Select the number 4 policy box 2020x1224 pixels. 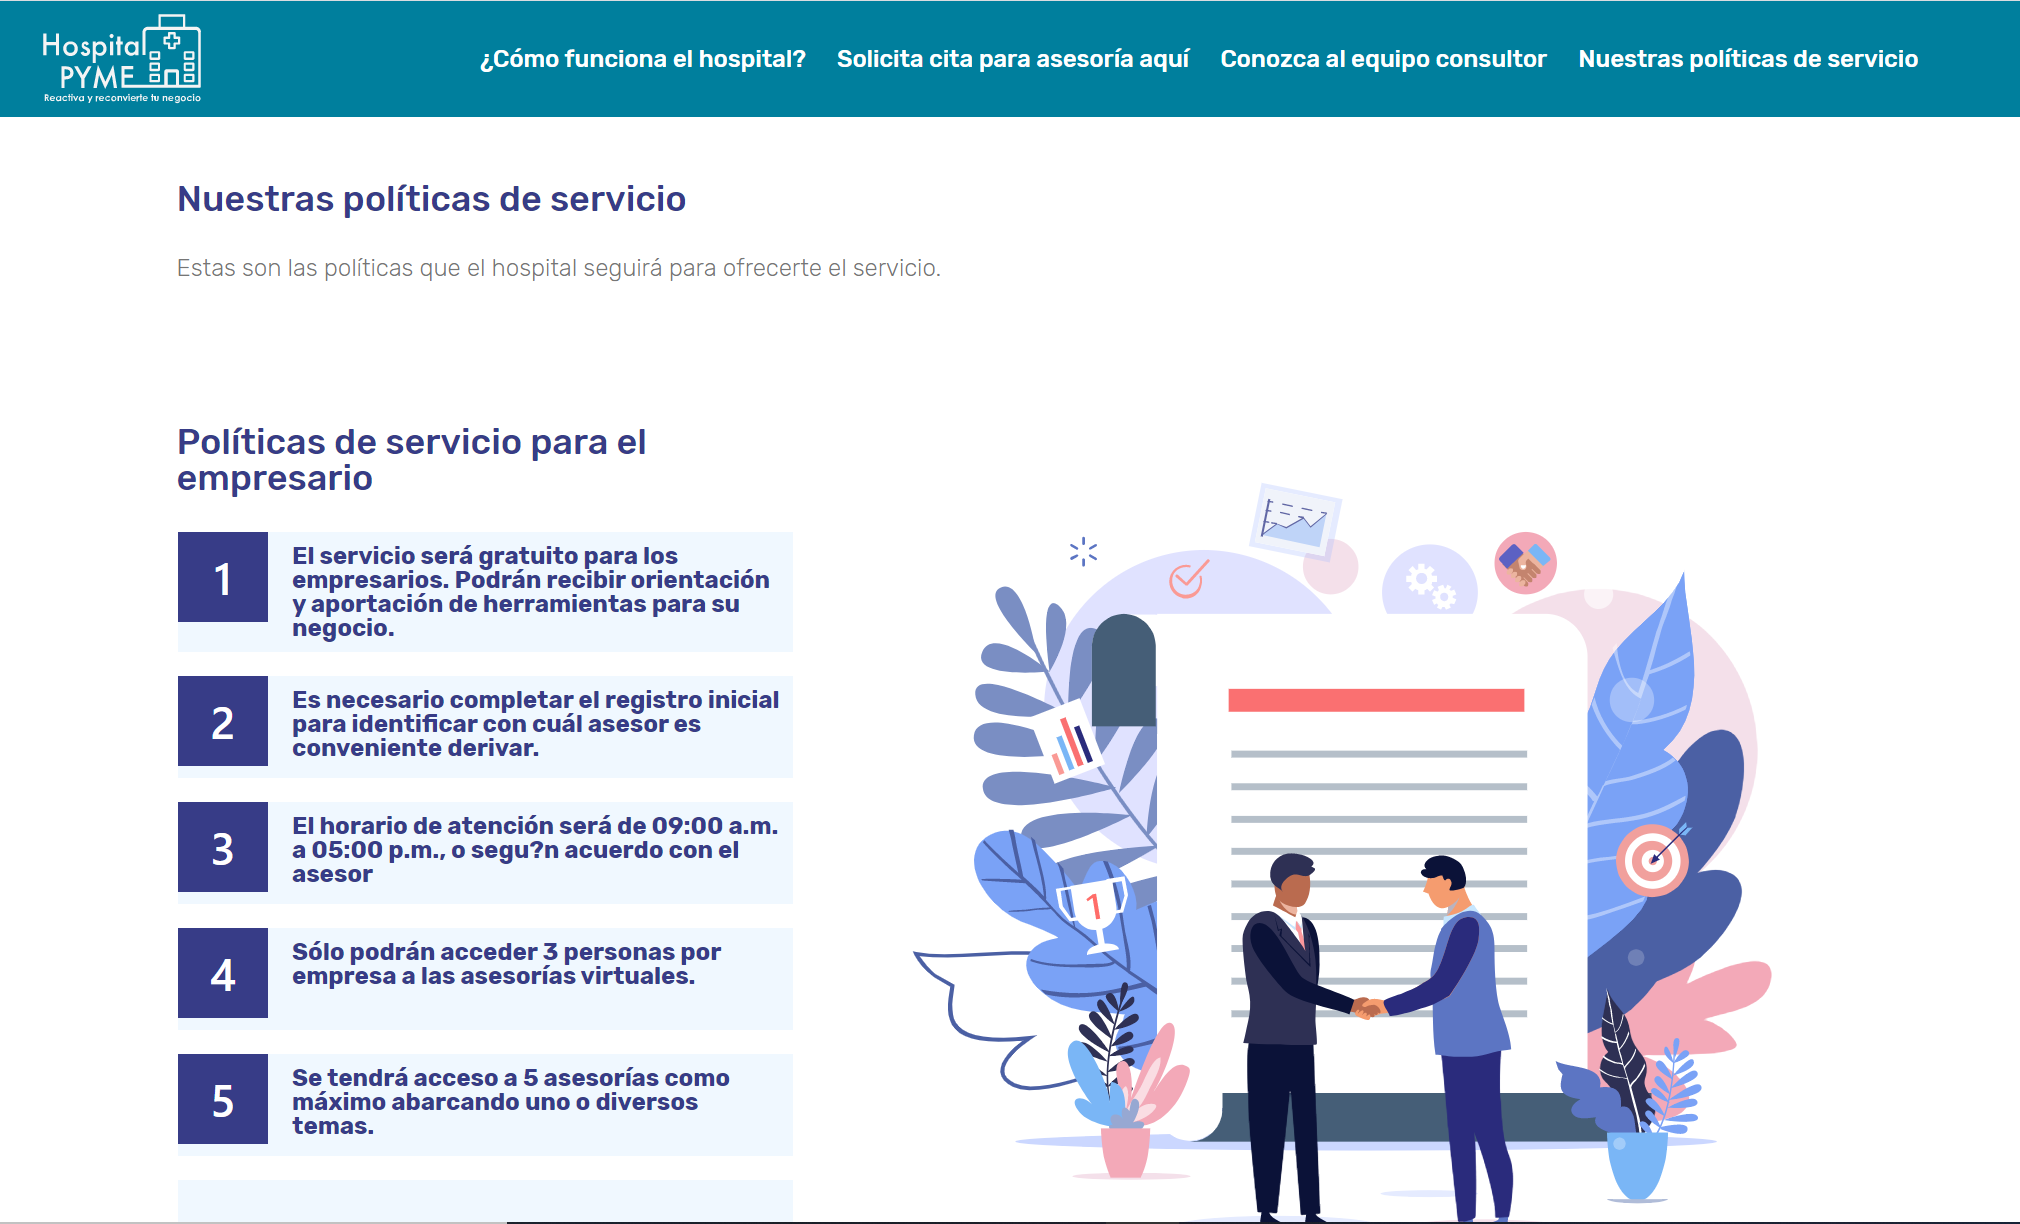[223, 974]
